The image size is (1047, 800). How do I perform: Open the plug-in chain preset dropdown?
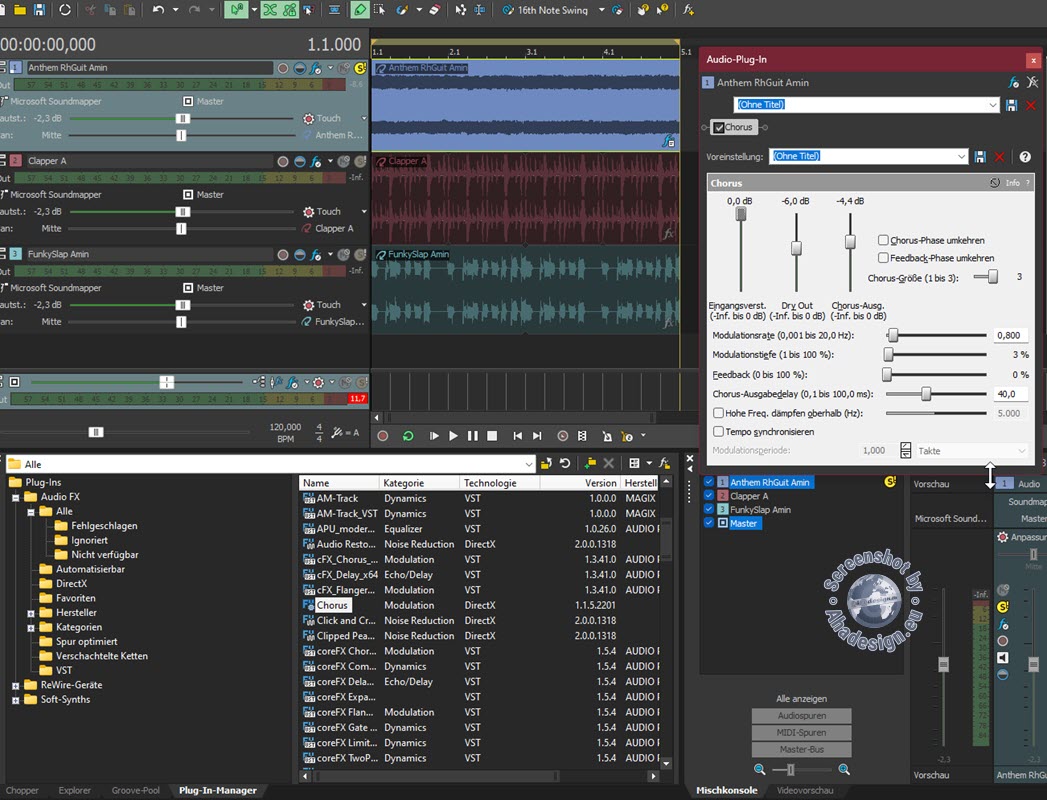(x=992, y=105)
